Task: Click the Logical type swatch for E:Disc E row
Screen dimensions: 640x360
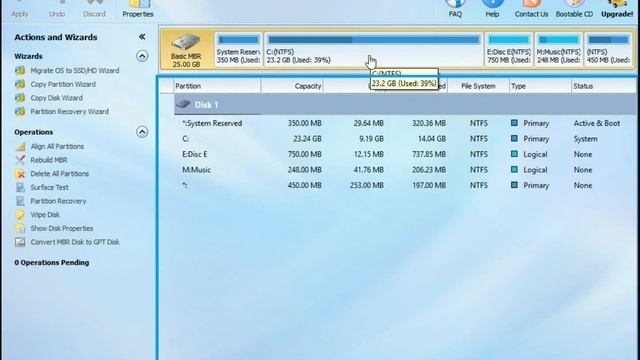Action: point(514,154)
